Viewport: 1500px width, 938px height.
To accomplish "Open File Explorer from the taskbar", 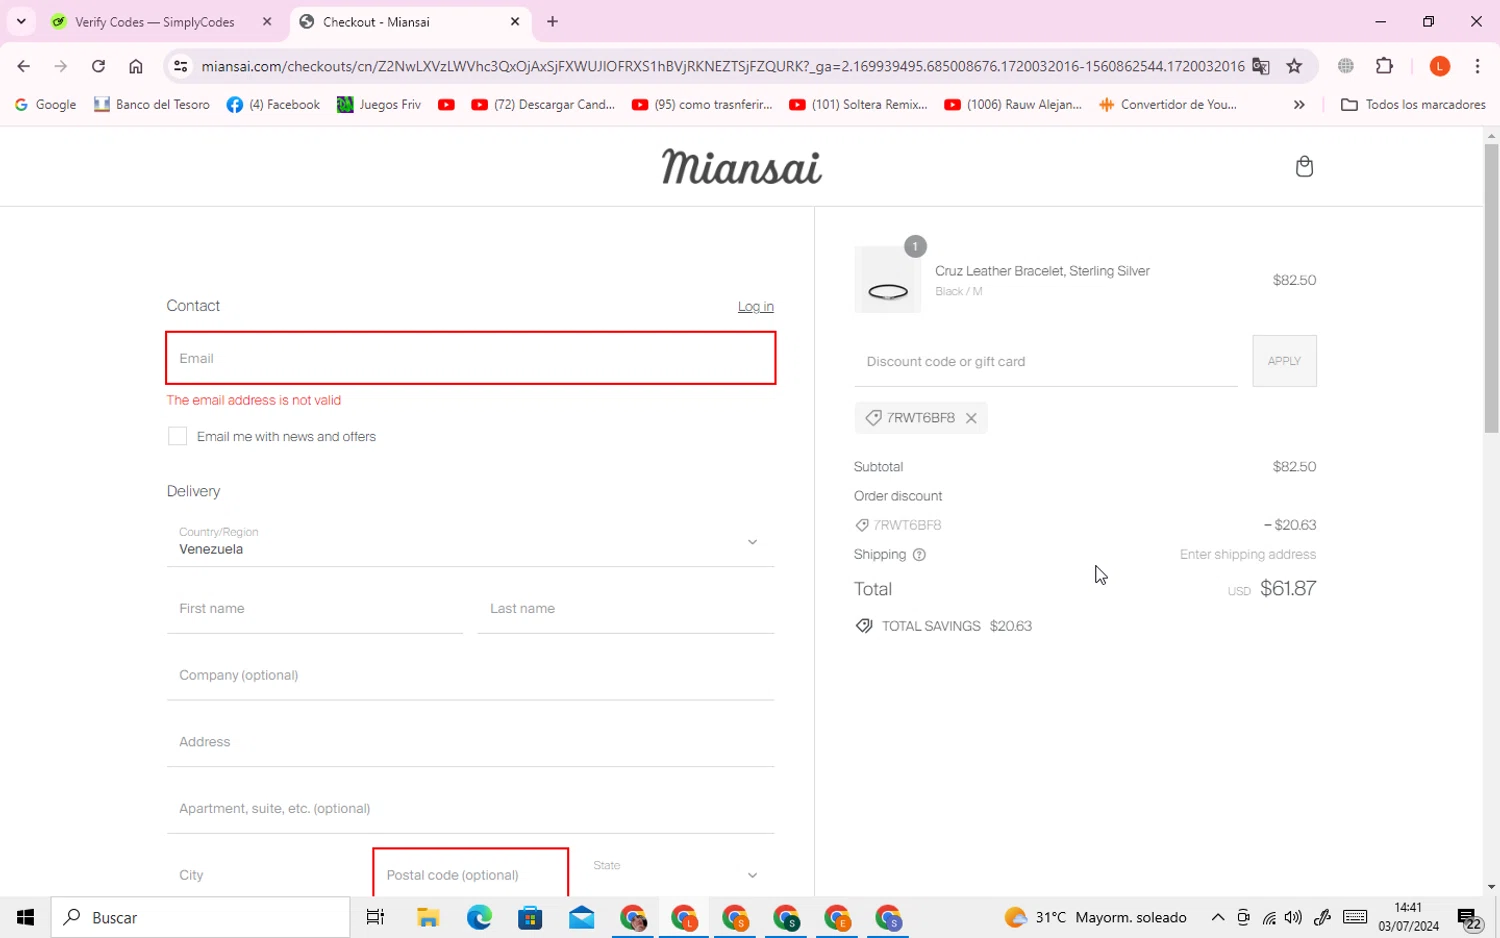I will 428,917.
